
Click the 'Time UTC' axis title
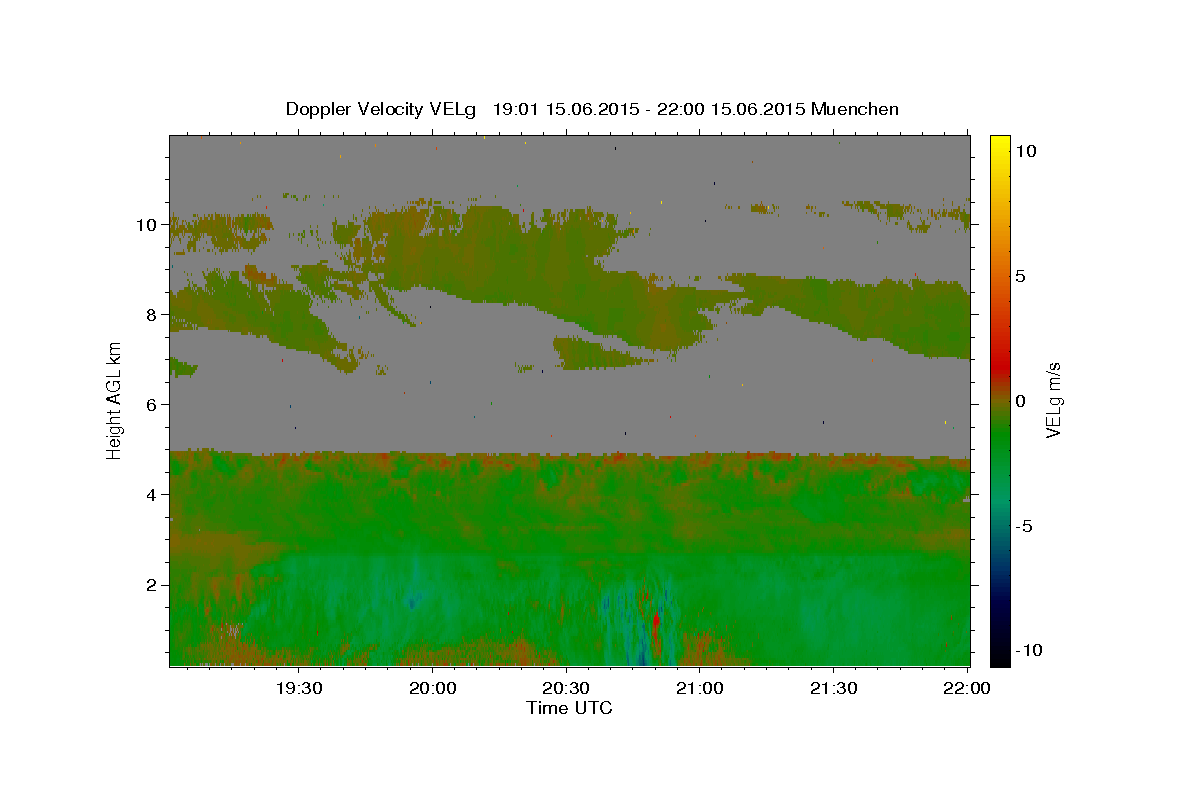click(x=569, y=708)
